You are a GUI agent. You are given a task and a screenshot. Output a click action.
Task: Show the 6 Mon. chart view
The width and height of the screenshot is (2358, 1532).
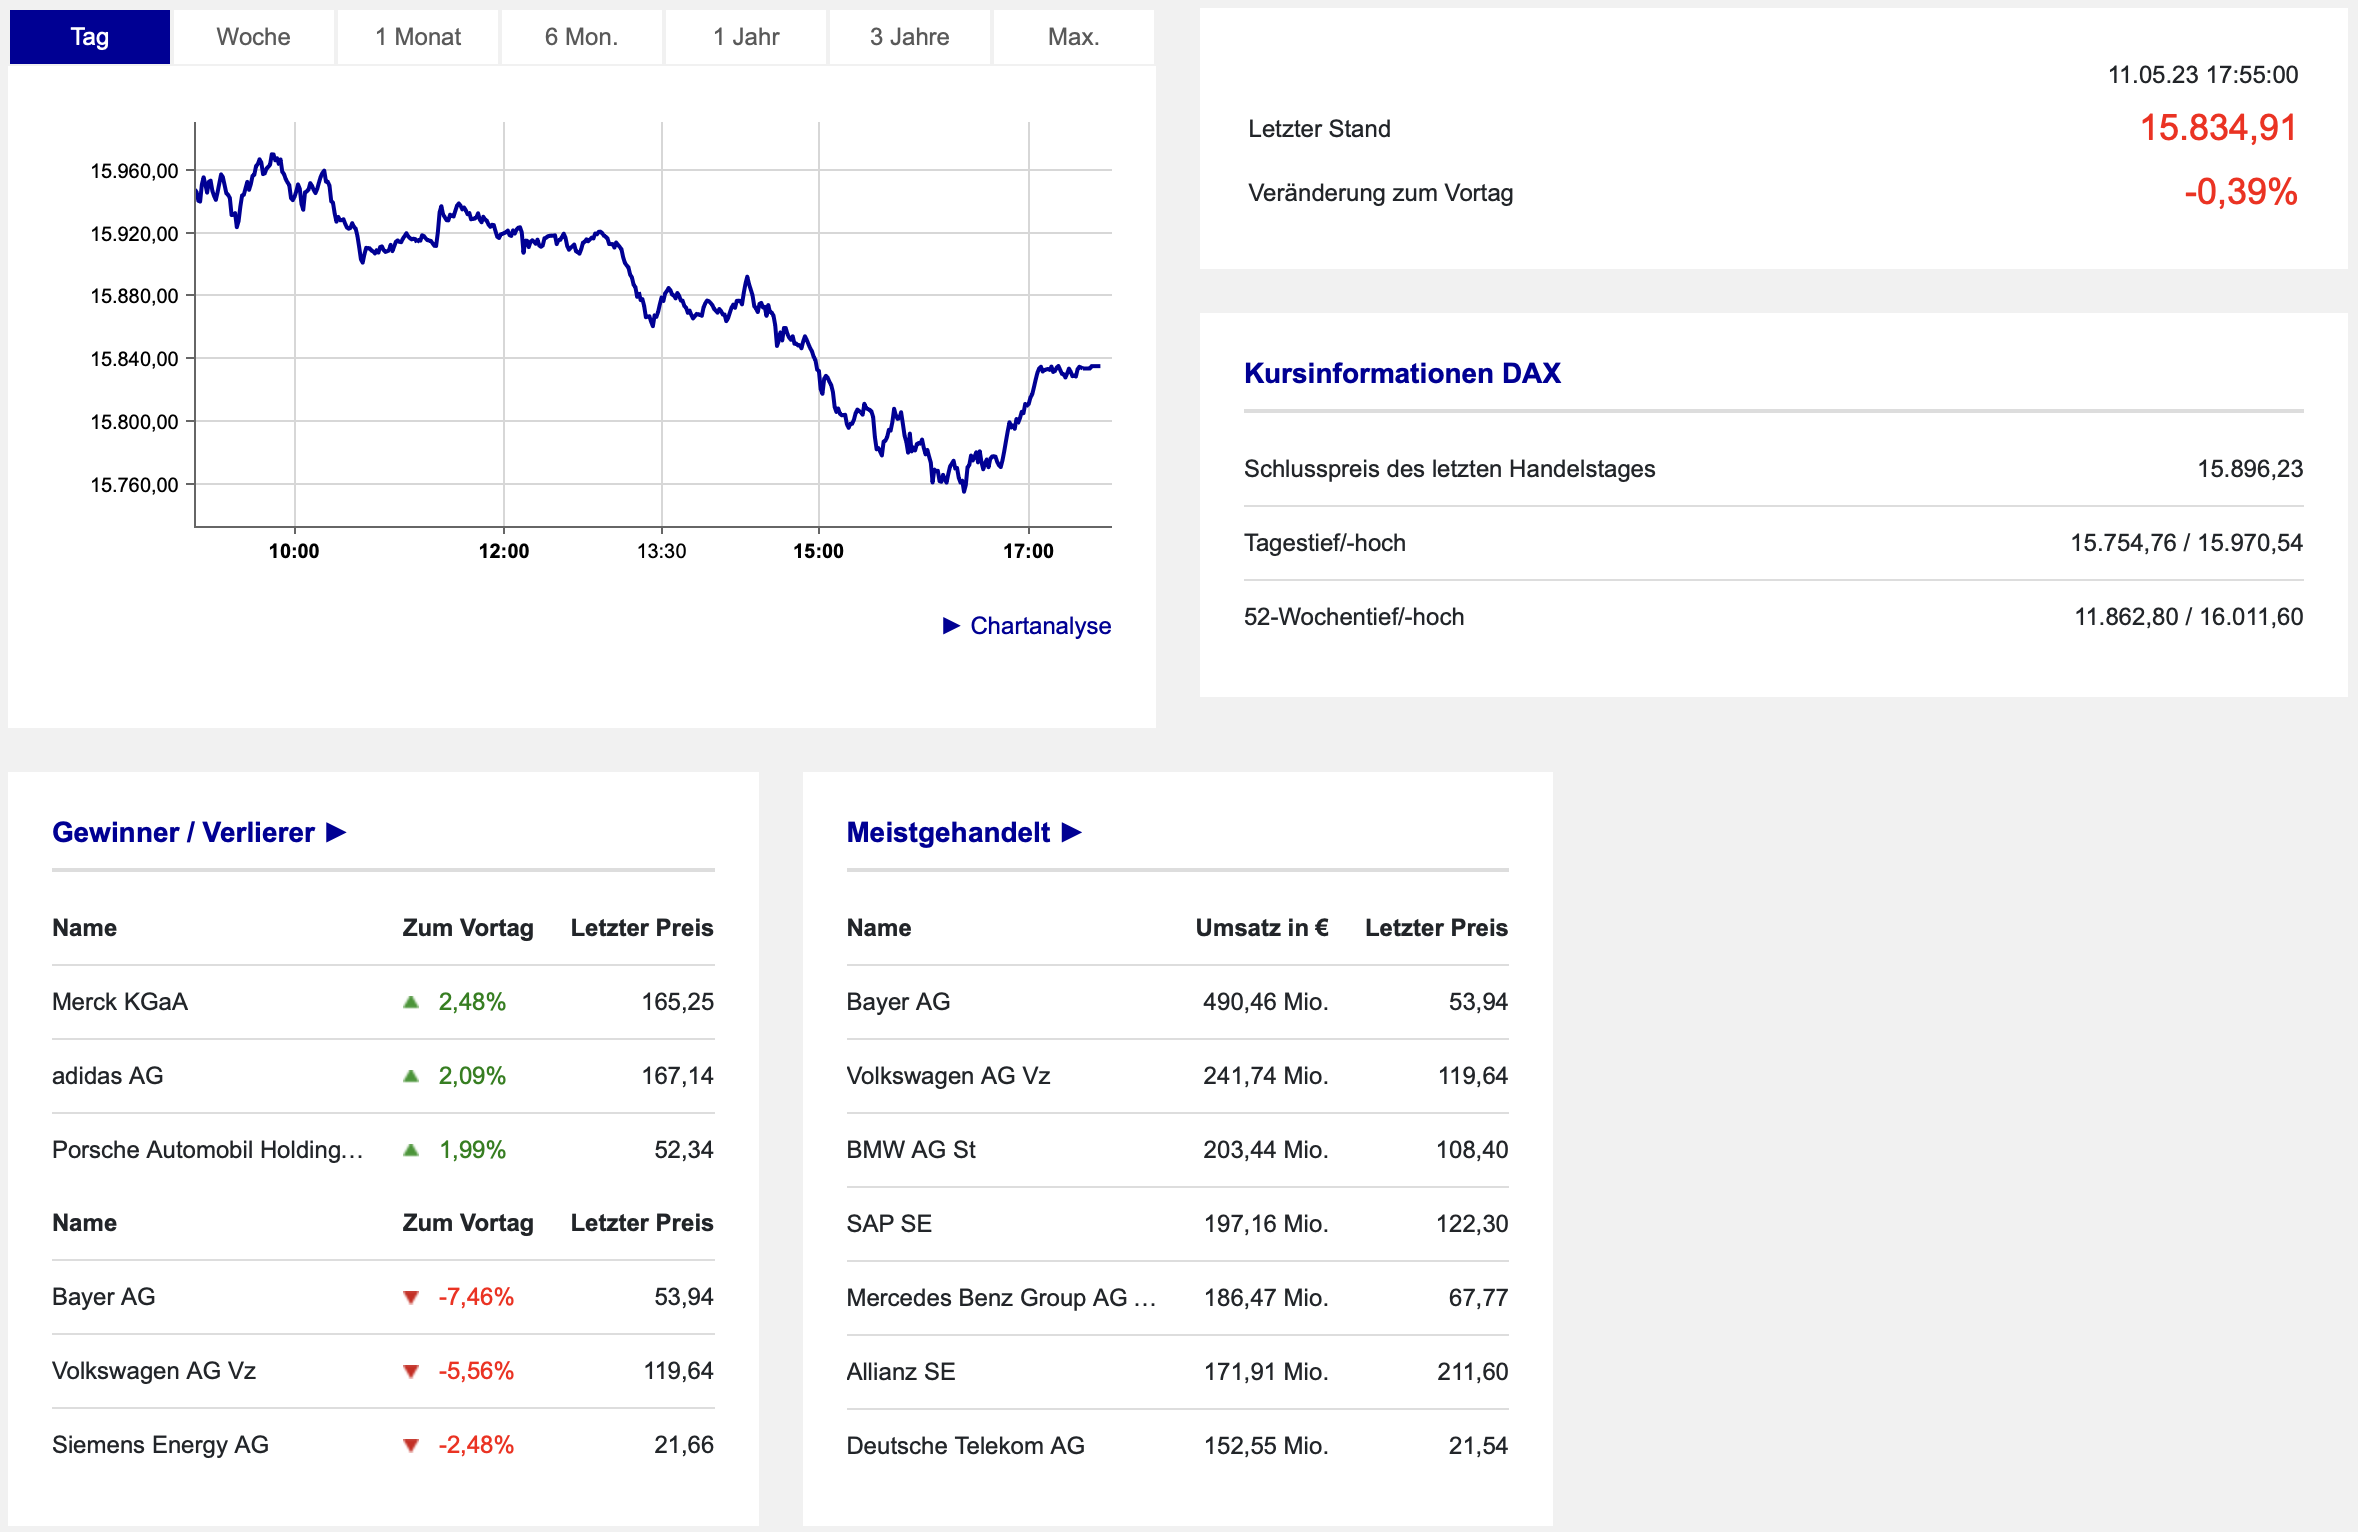click(x=581, y=37)
